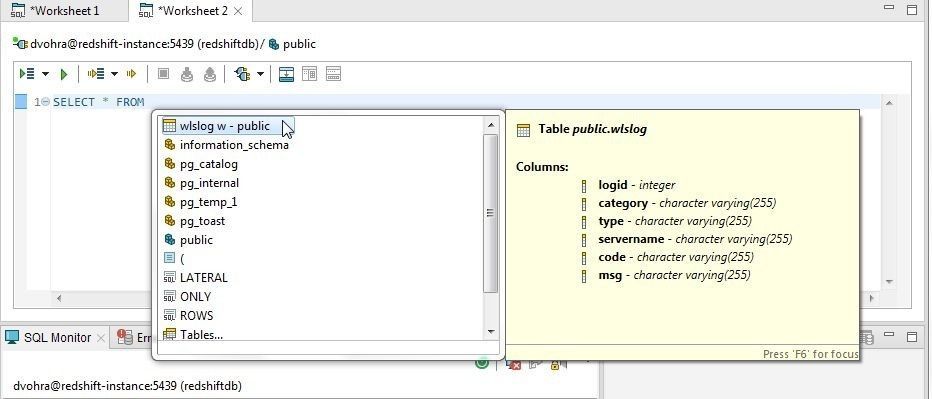Click the green circular monitor icon
Viewport: 932px width, 399px height.
click(483, 362)
